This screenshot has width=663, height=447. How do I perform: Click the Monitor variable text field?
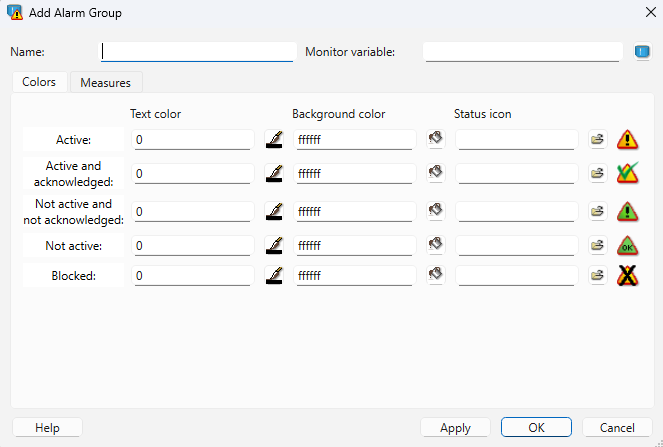point(522,52)
